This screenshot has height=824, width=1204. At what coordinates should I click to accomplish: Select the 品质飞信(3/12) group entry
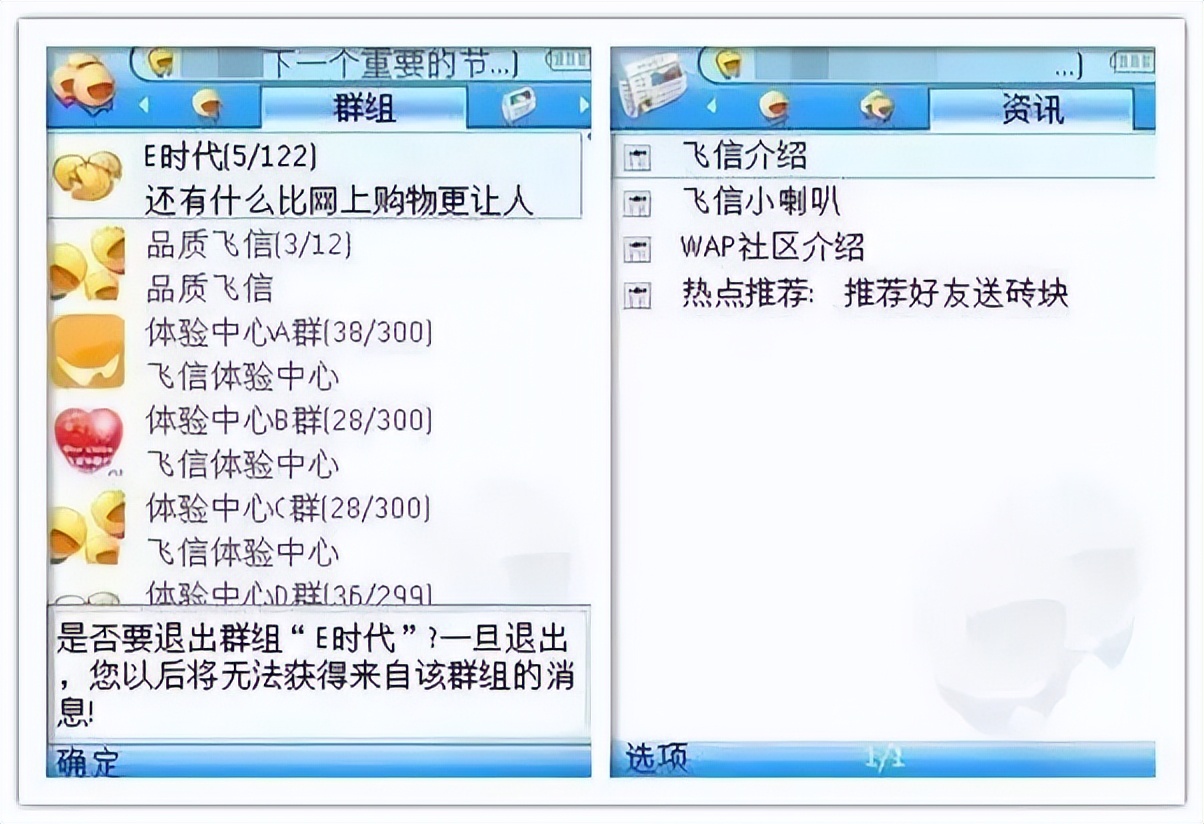coord(314,266)
